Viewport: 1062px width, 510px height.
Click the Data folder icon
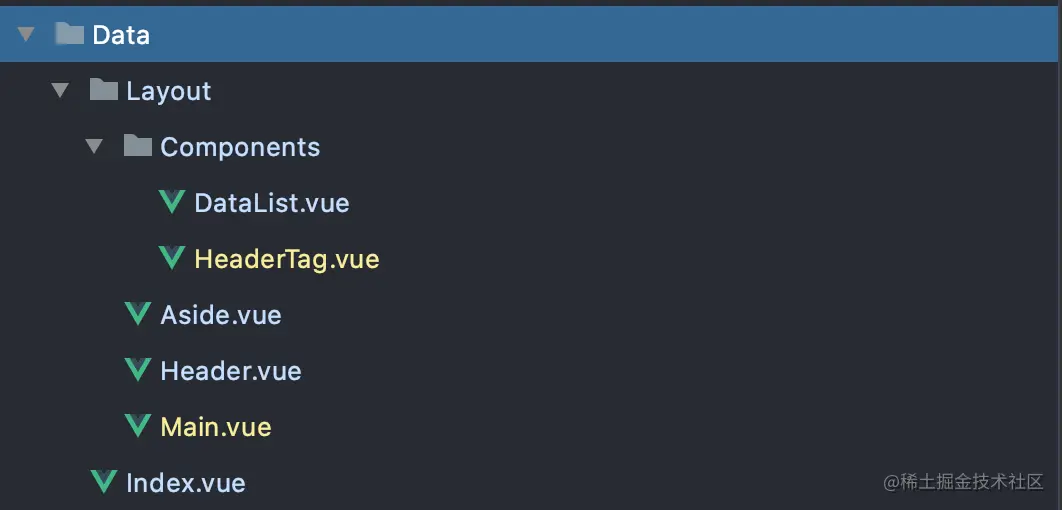pos(69,34)
